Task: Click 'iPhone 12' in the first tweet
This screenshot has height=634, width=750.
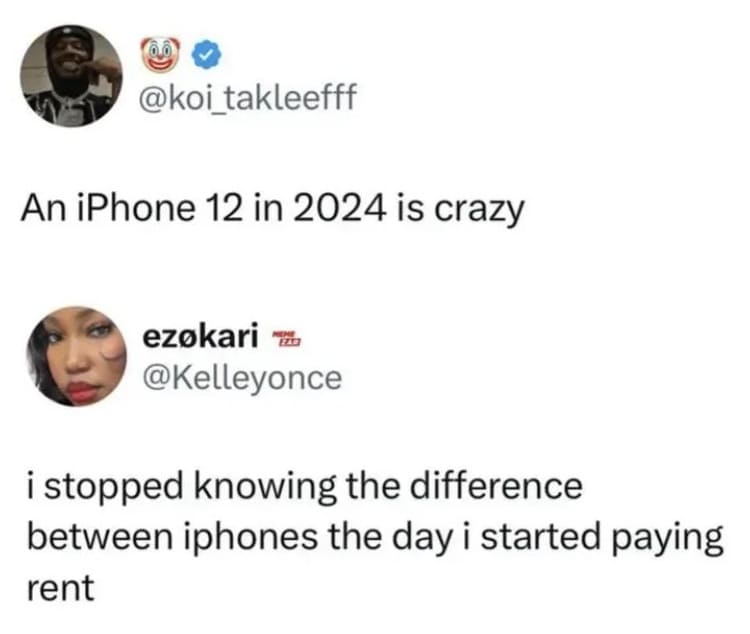Action: [158, 209]
